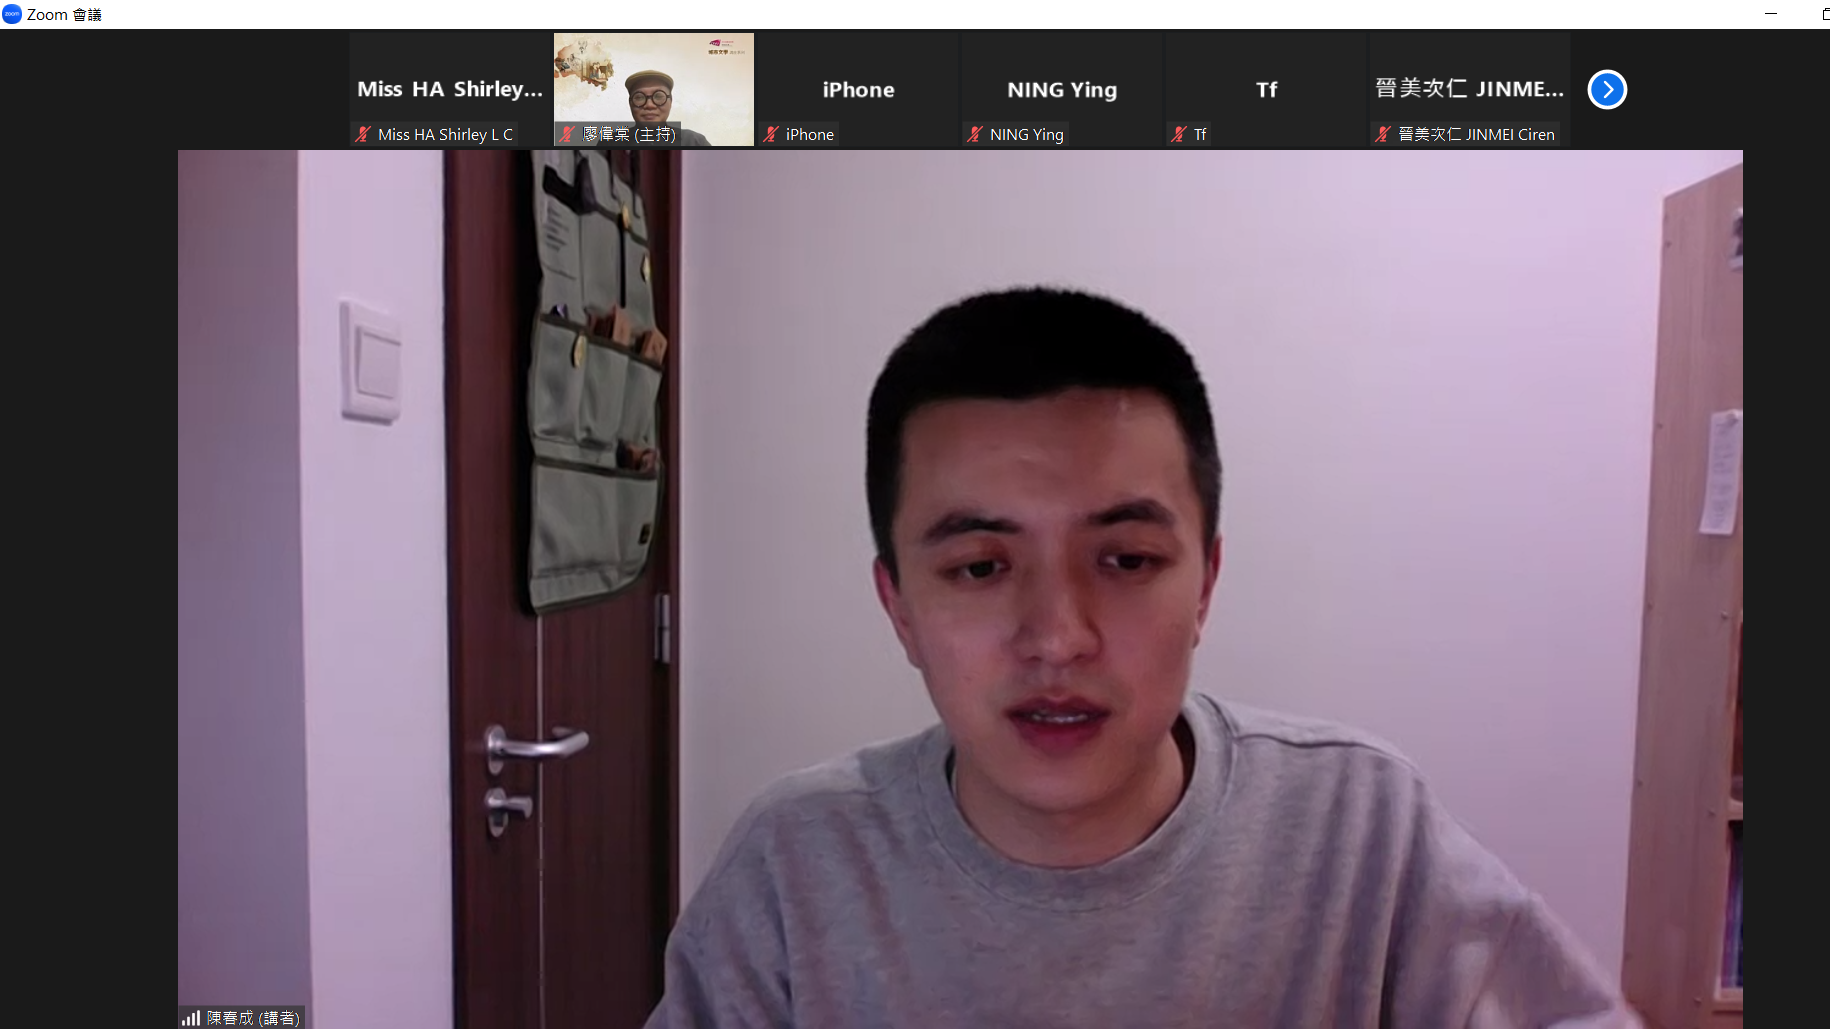The image size is (1830, 1029).
Task: Click the muted mic icon for participant Tf
Action: 1179,134
